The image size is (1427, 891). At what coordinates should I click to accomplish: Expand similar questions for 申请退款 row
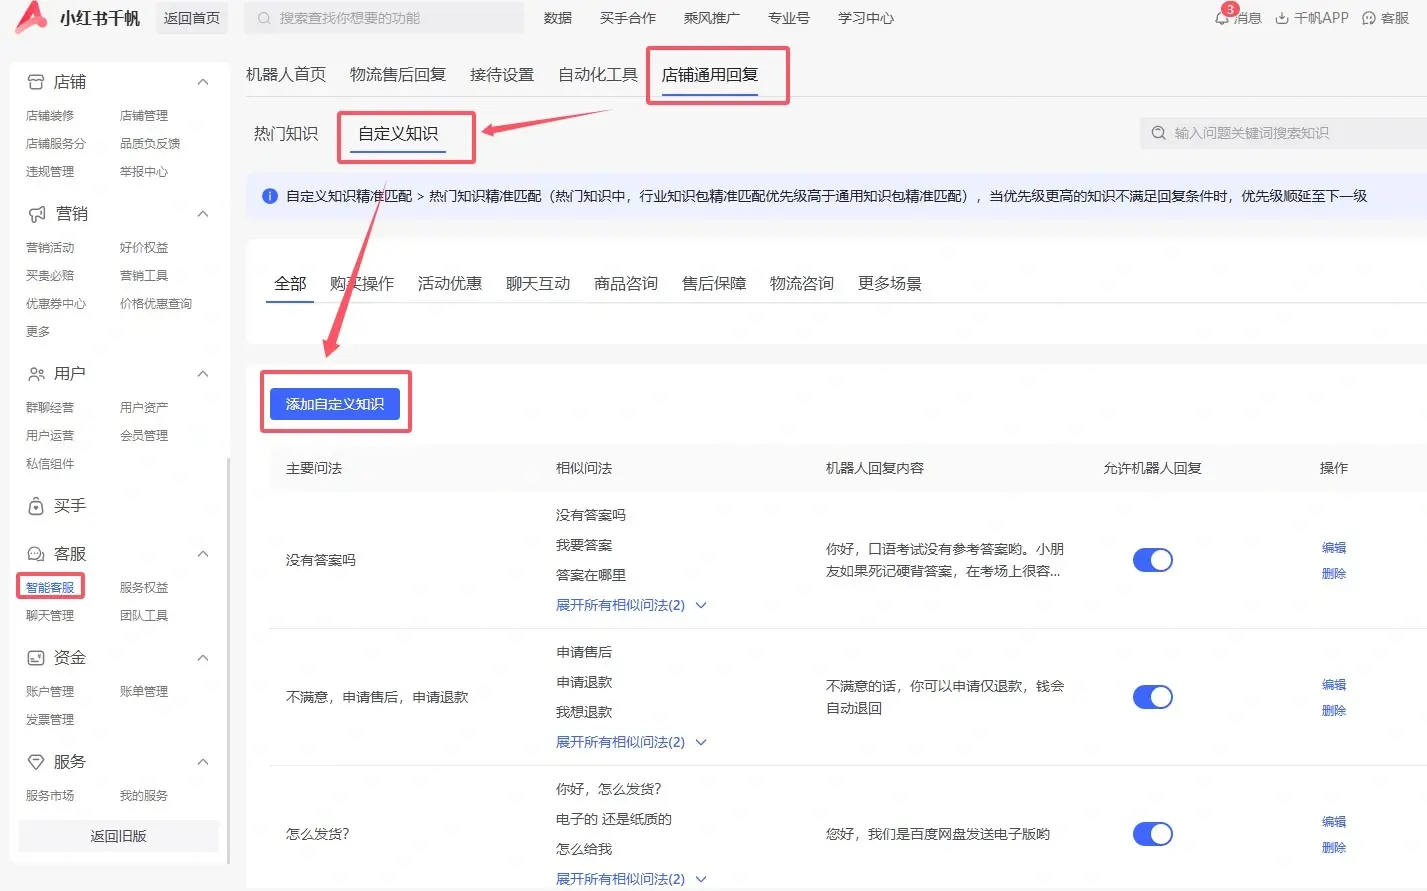631,742
